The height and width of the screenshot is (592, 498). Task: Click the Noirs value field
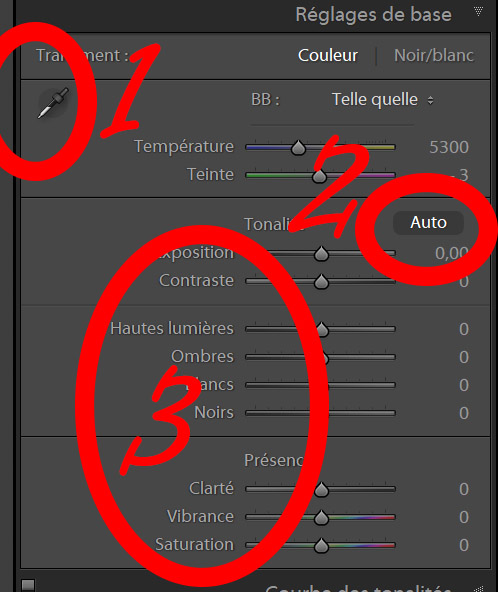[x=464, y=413]
